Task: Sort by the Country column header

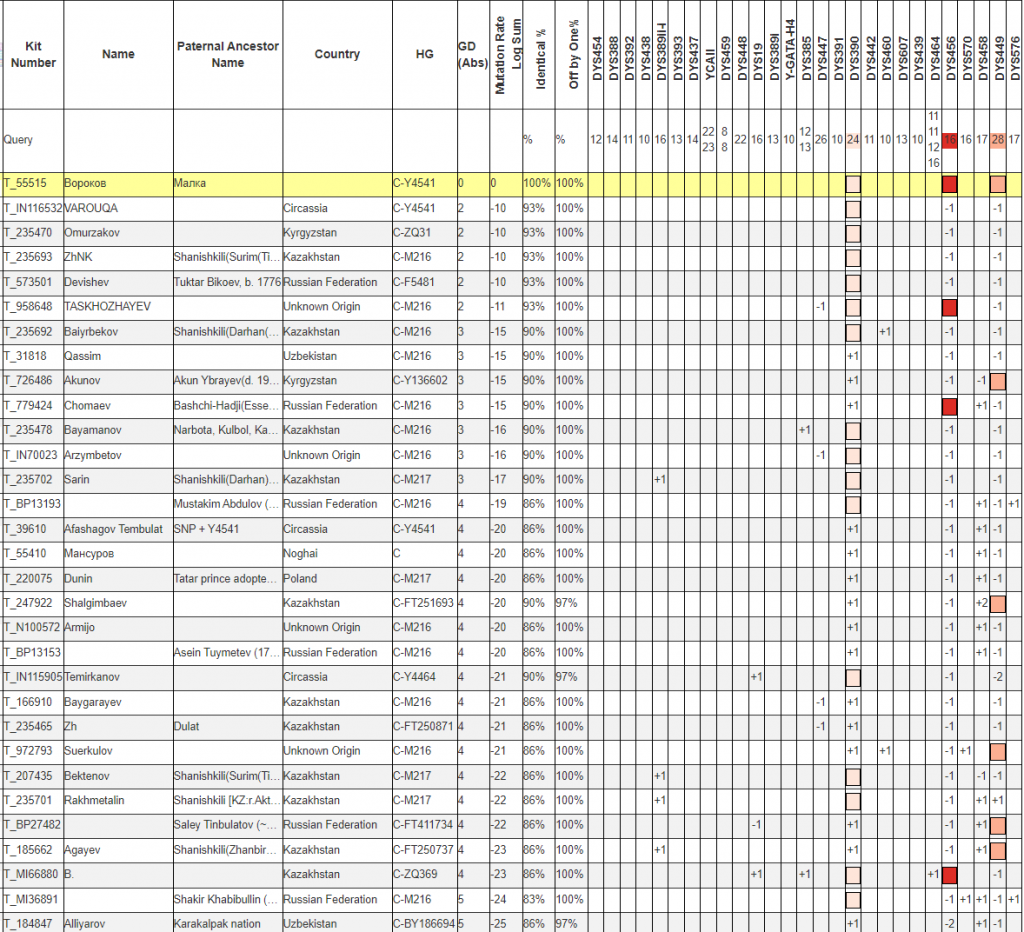Action: click(x=336, y=54)
